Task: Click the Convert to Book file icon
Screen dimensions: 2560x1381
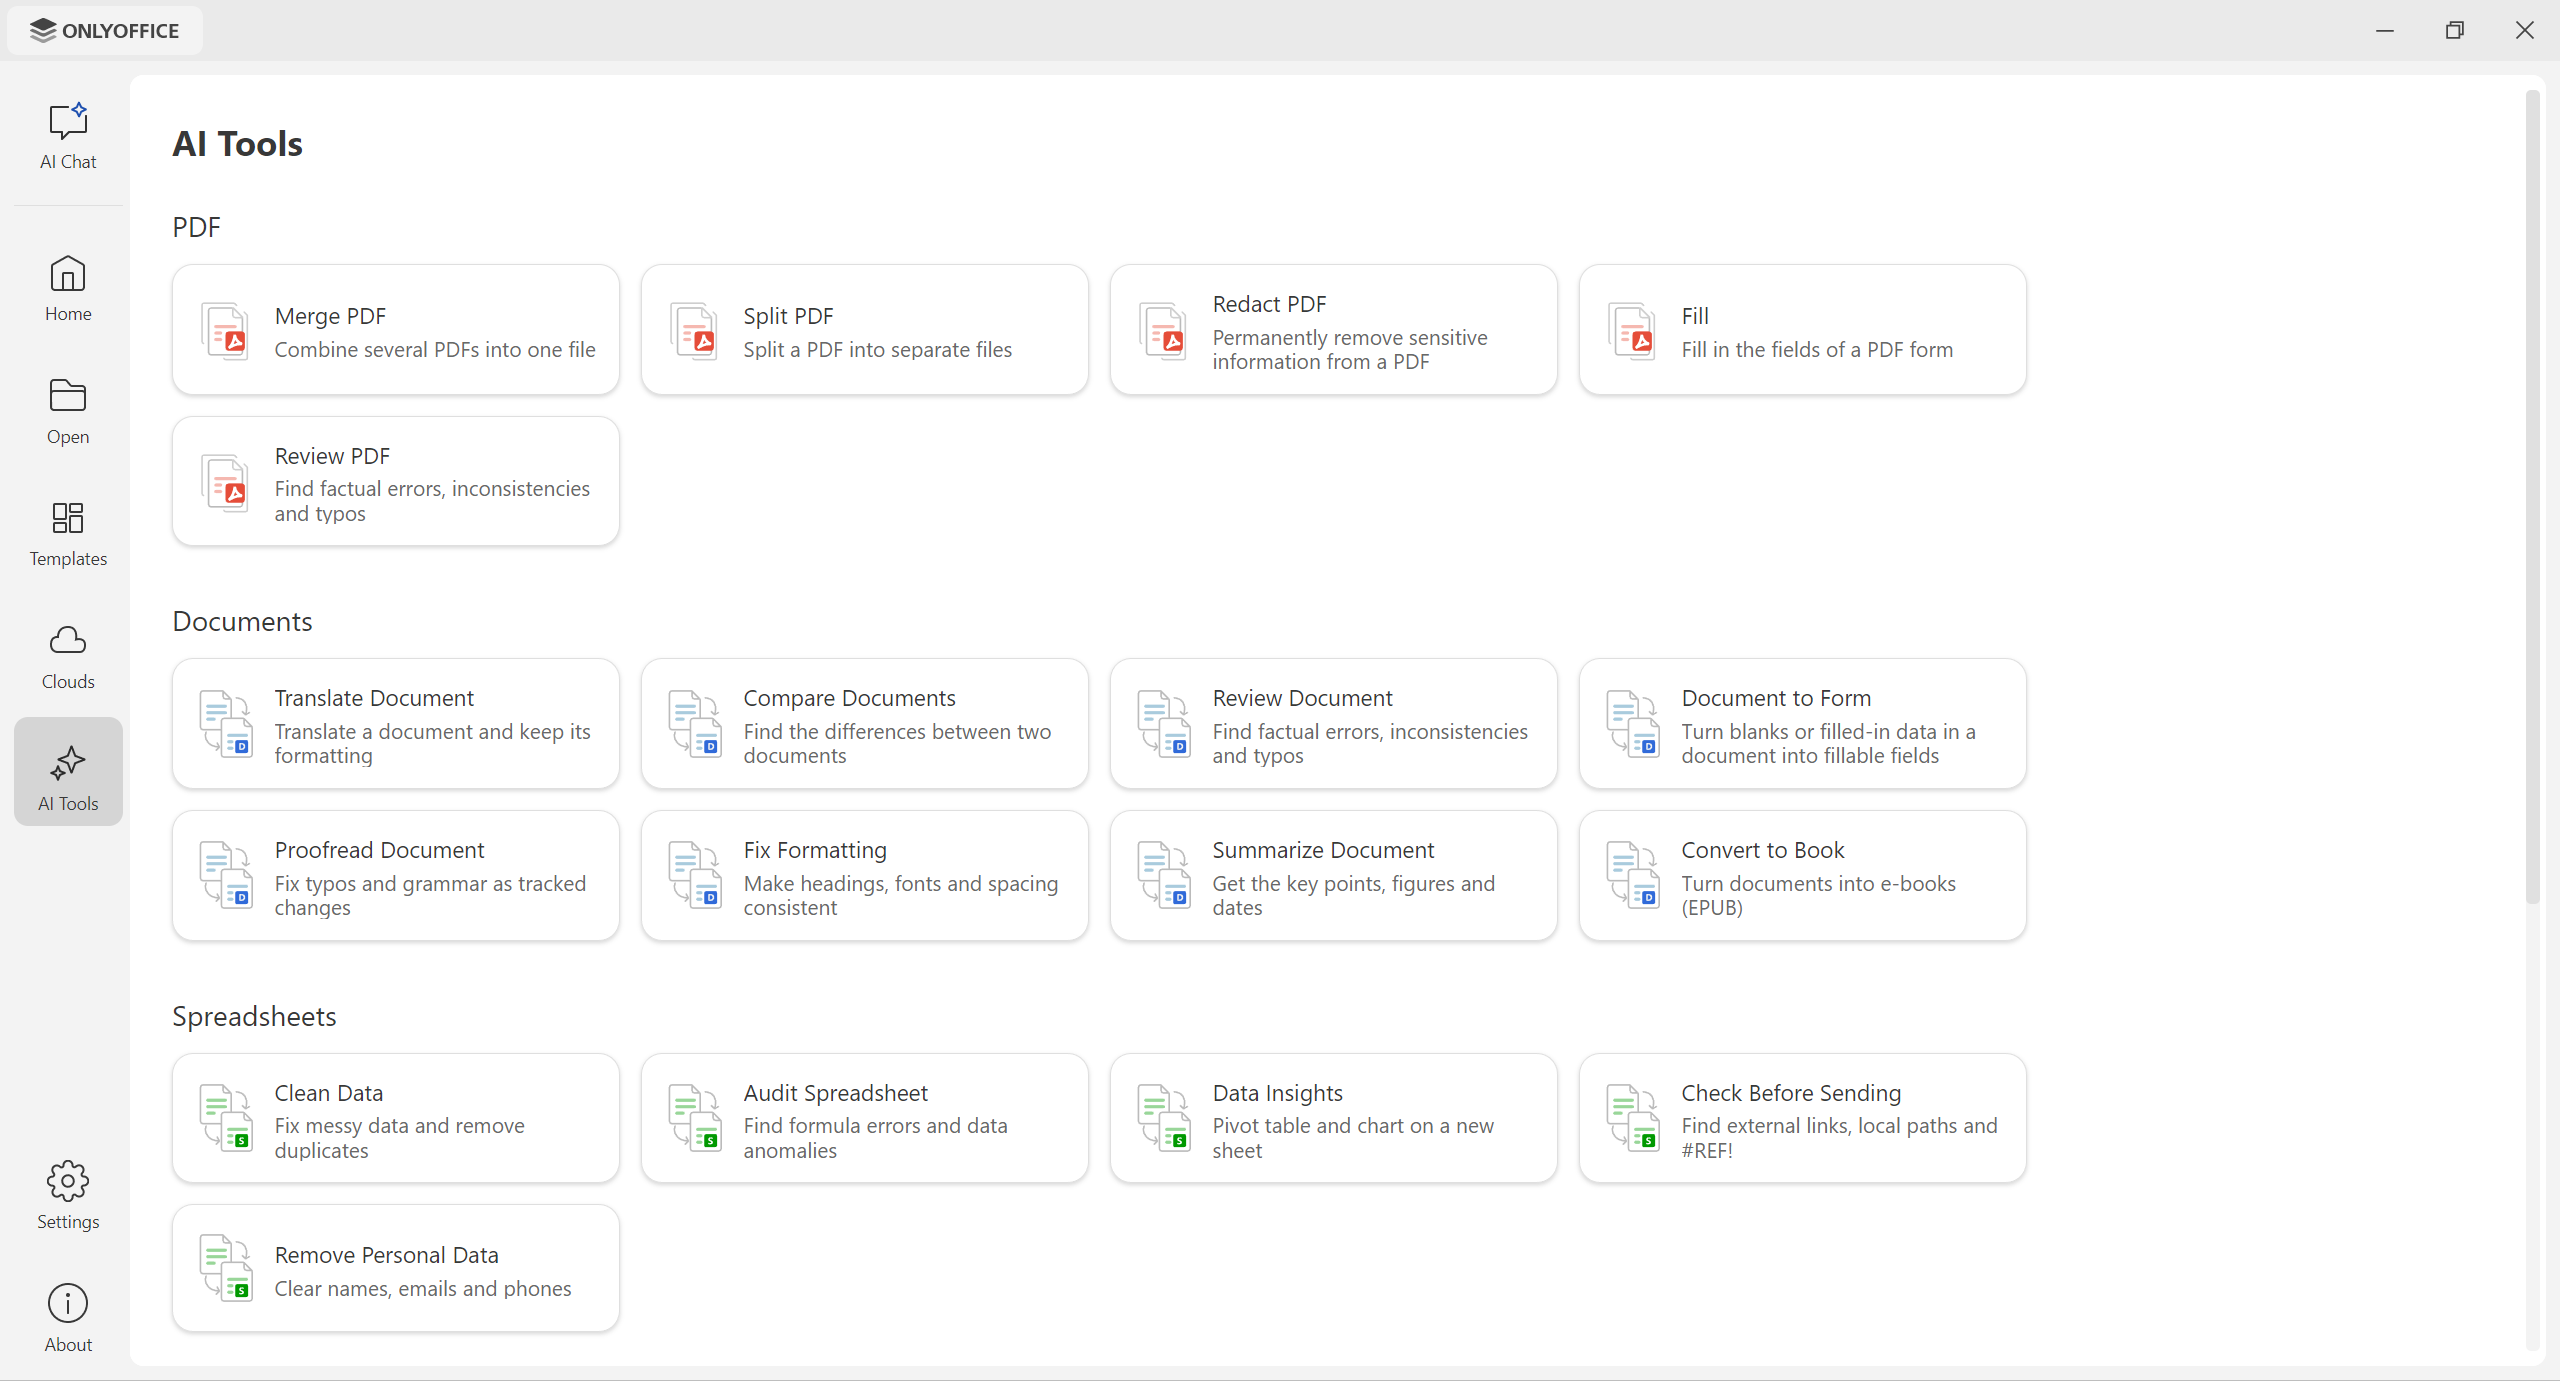Action: click(x=1632, y=876)
